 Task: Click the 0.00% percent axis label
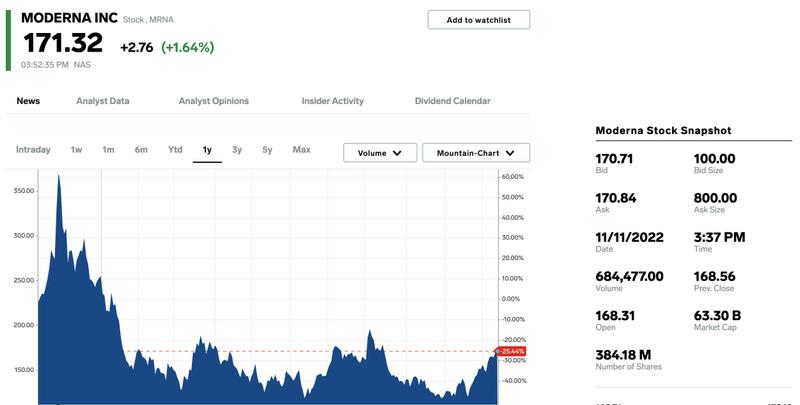pyautogui.click(x=511, y=299)
